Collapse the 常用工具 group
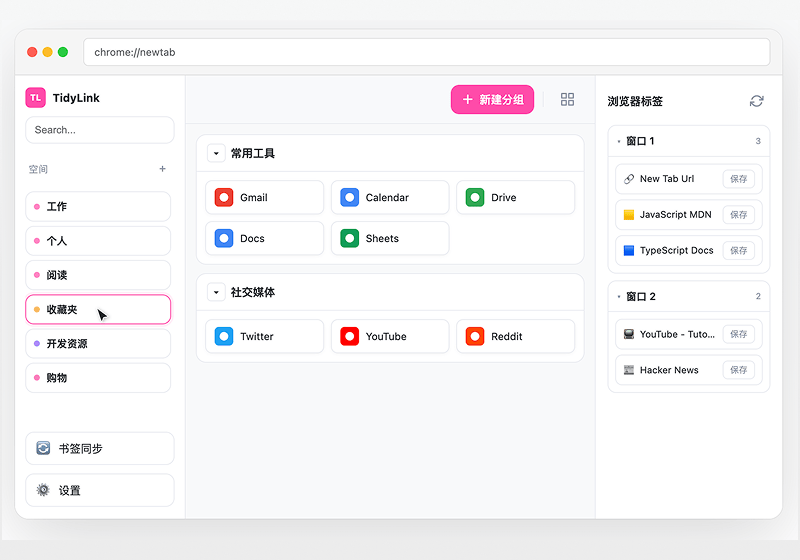Viewport: 800px width, 560px height. pos(216,153)
